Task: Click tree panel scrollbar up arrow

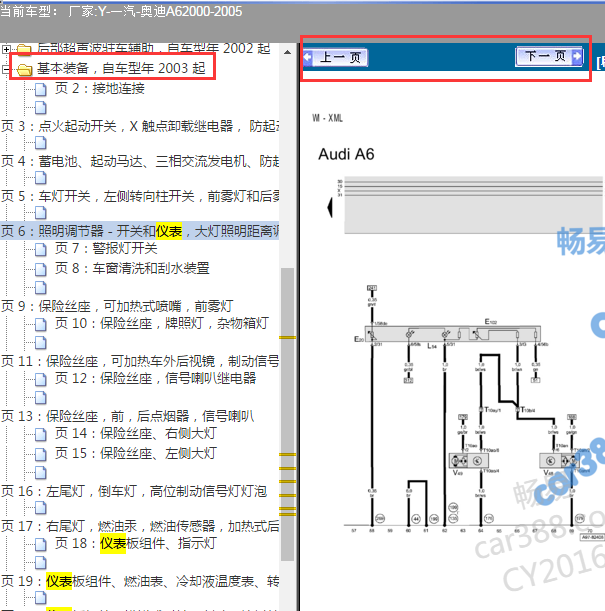Action: point(288,52)
